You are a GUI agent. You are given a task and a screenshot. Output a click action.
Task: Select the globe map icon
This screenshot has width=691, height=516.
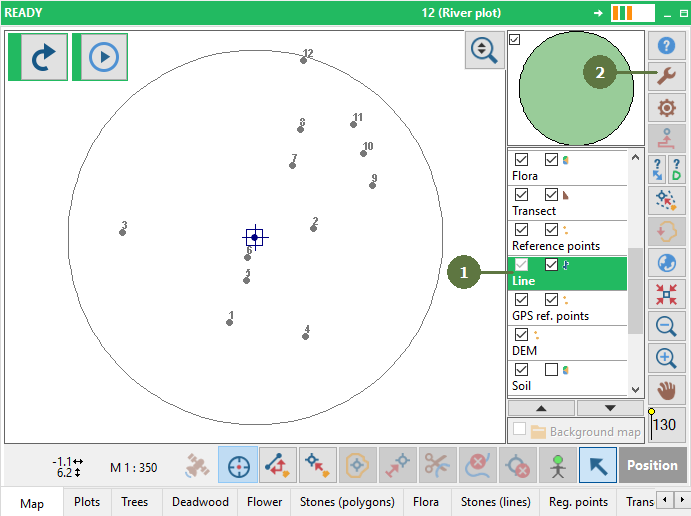coord(666,263)
